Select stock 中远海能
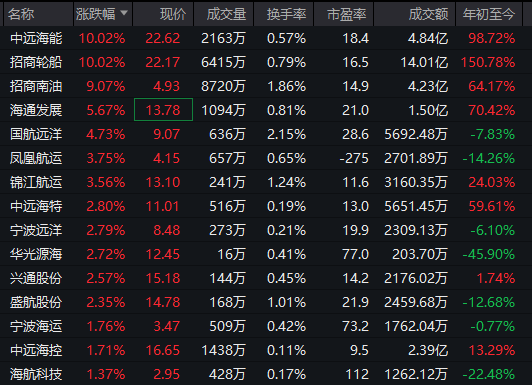 [x=36, y=38]
